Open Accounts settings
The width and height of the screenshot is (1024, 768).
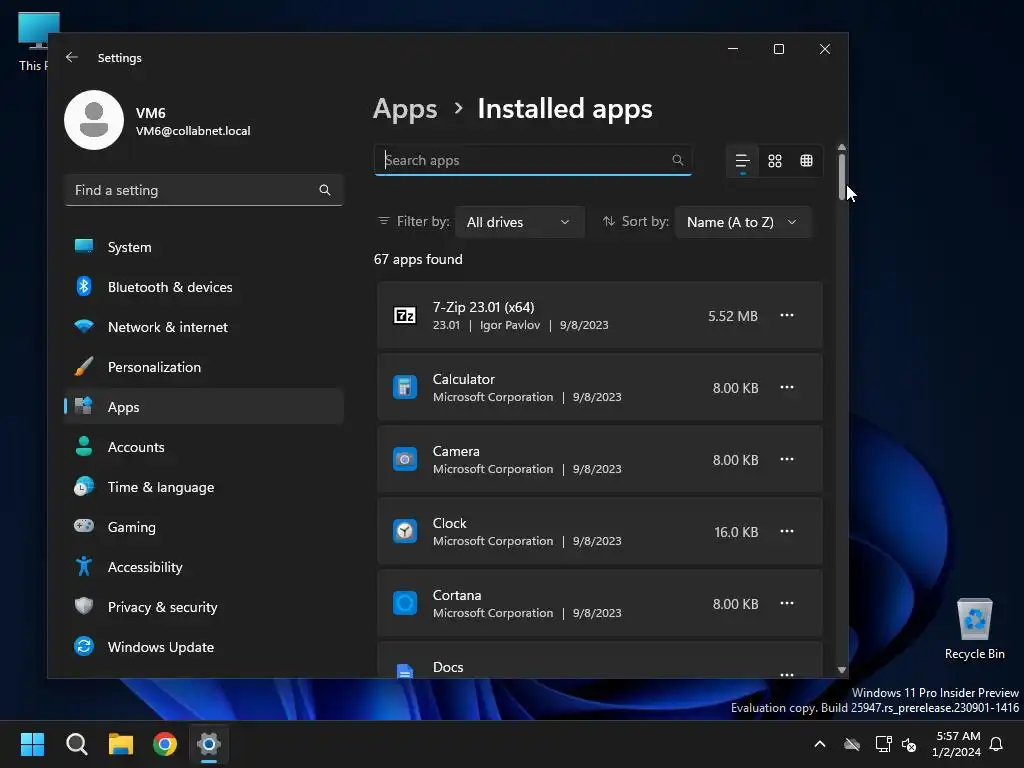[x=204, y=447]
